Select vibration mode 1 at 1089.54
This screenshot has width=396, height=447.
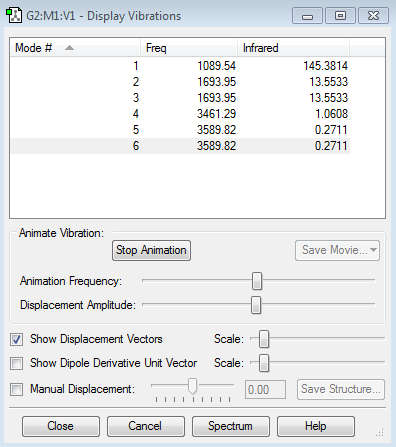coord(180,66)
